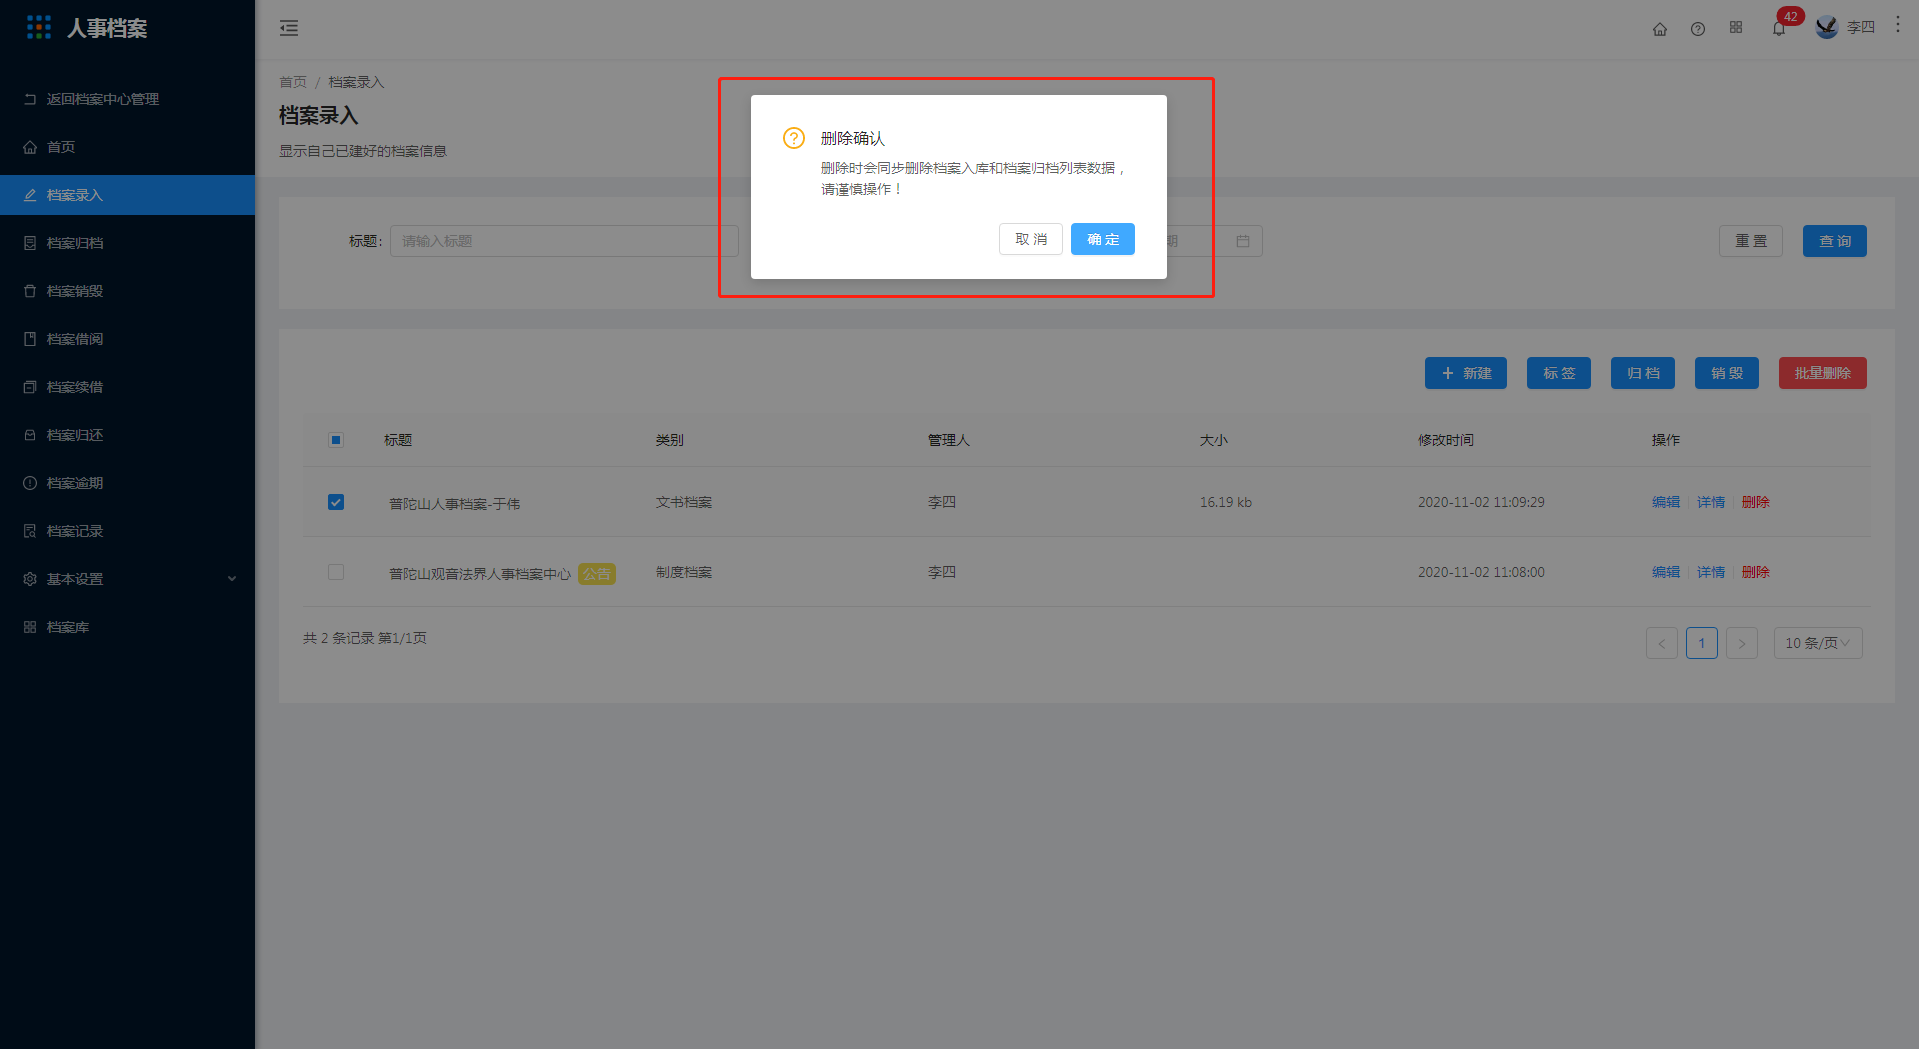This screenshot has width=1919, height=1049.
Task: Click the 修改时间 column header
Action: click(1446, 440)
